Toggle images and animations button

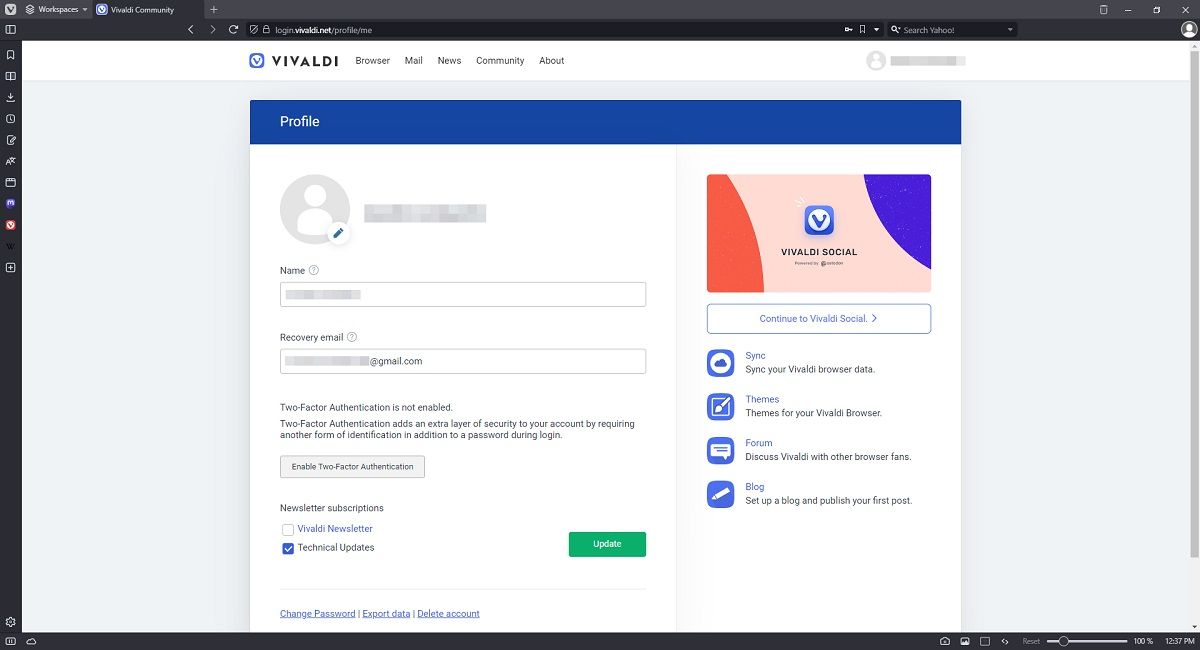(965, 641)
